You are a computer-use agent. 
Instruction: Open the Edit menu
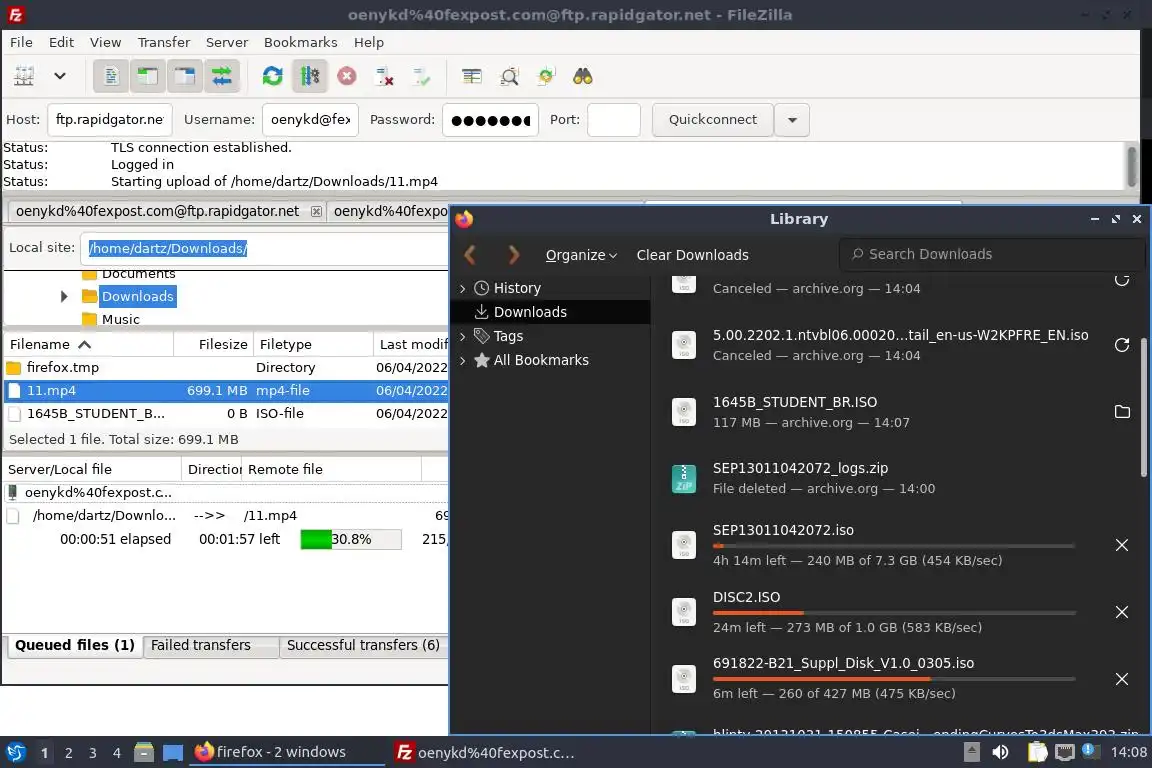click(61, 42)
